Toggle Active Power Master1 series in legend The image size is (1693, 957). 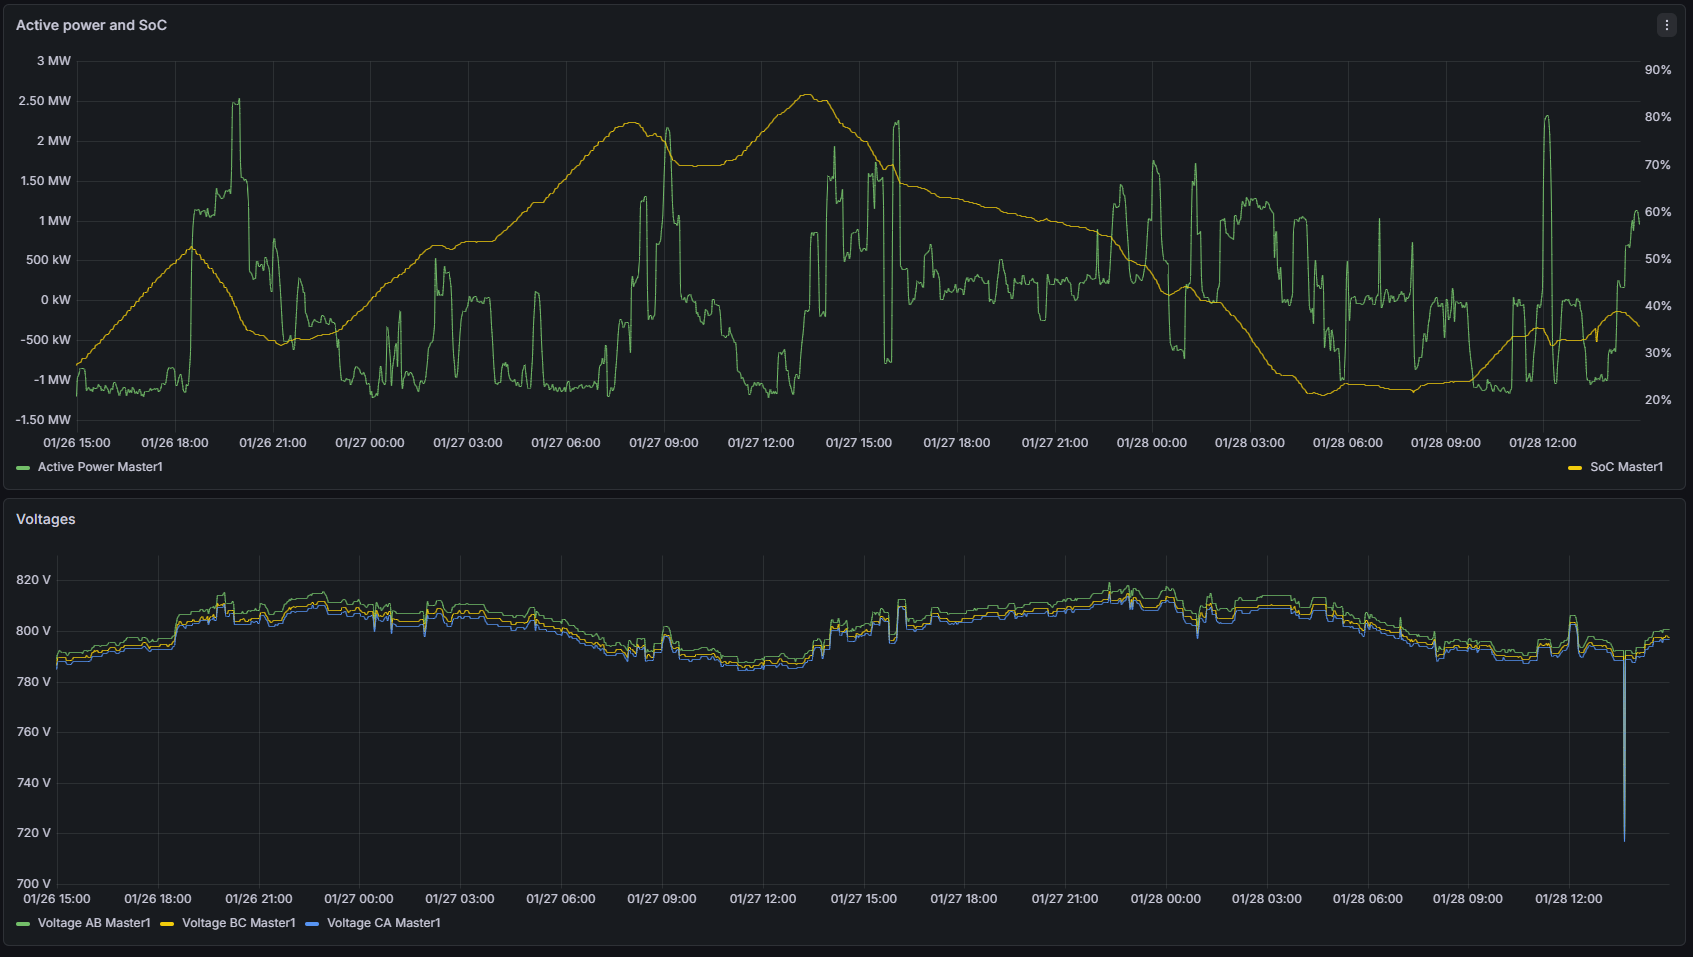(100, 467)
